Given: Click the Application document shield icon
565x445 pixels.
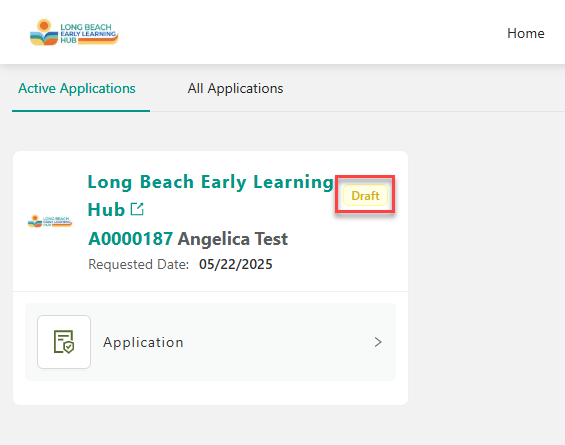Looking at the screenshot, I should 64,342.
